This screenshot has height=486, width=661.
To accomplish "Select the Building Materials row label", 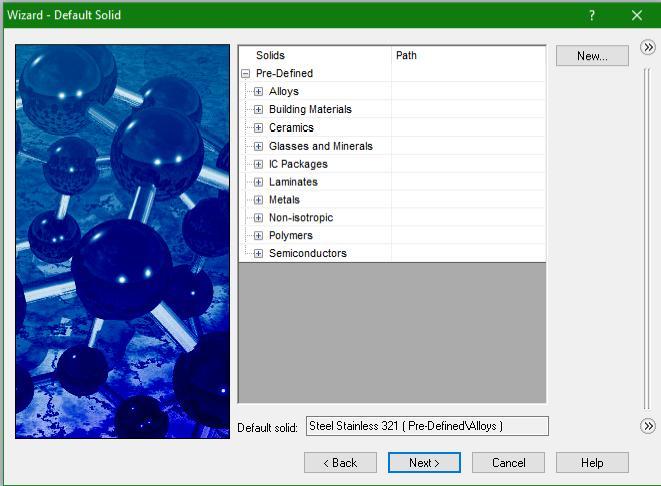I will click(310, 109).
